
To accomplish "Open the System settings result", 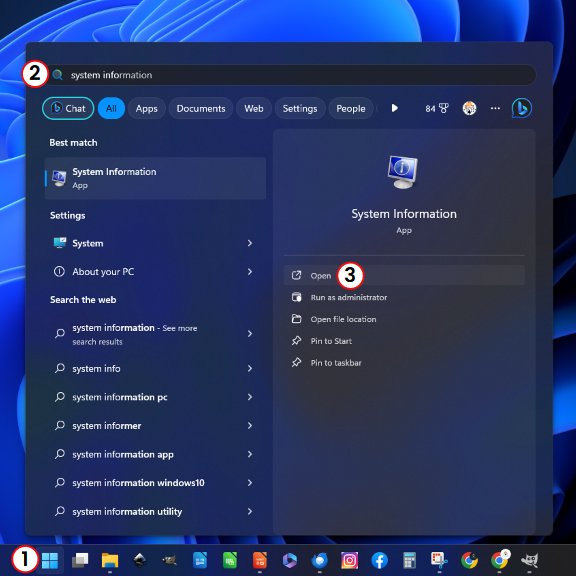I will (x=155, y=243).
